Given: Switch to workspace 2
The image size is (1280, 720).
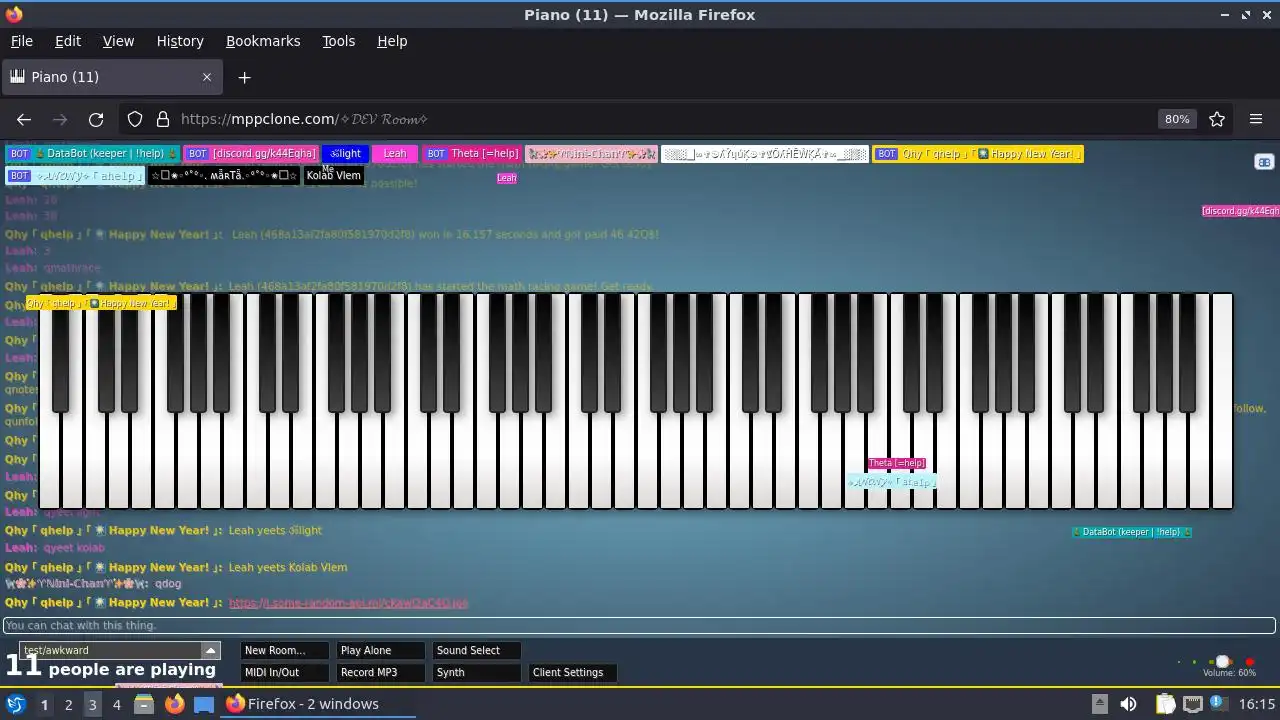Looking at the screenshot, I should pyautogui.click(x=68, y=704).
